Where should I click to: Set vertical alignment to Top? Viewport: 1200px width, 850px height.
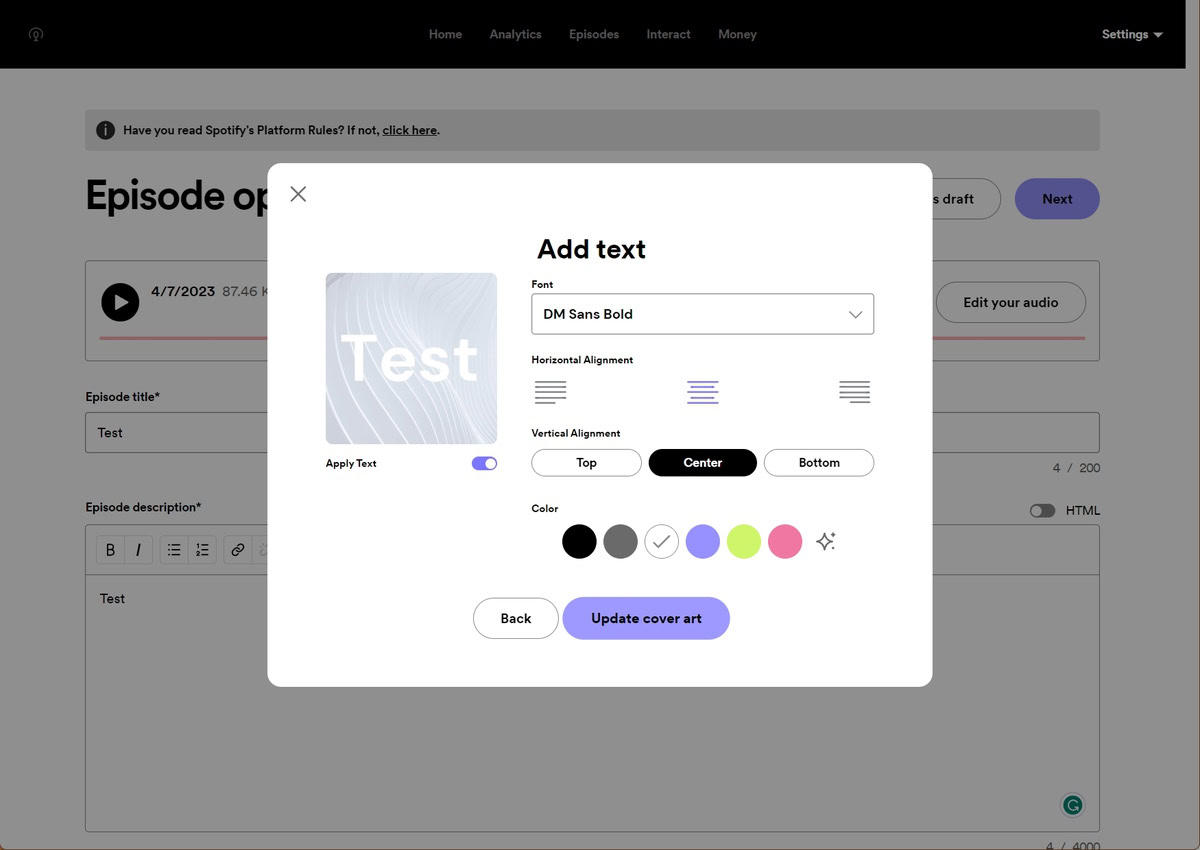pos(586,463)
